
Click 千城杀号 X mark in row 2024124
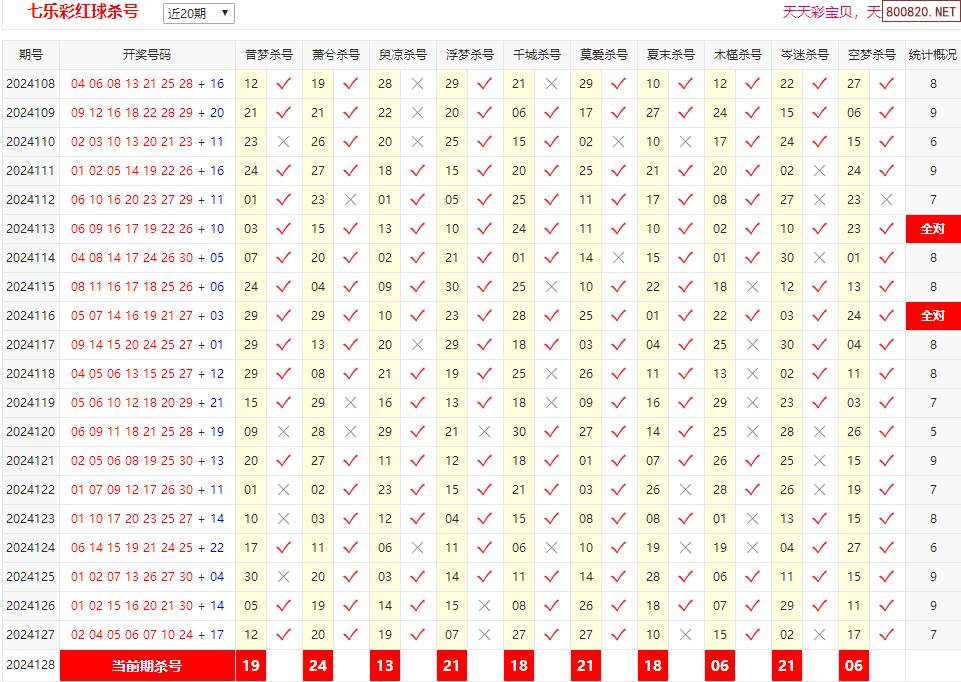click(x=552, y=548)
